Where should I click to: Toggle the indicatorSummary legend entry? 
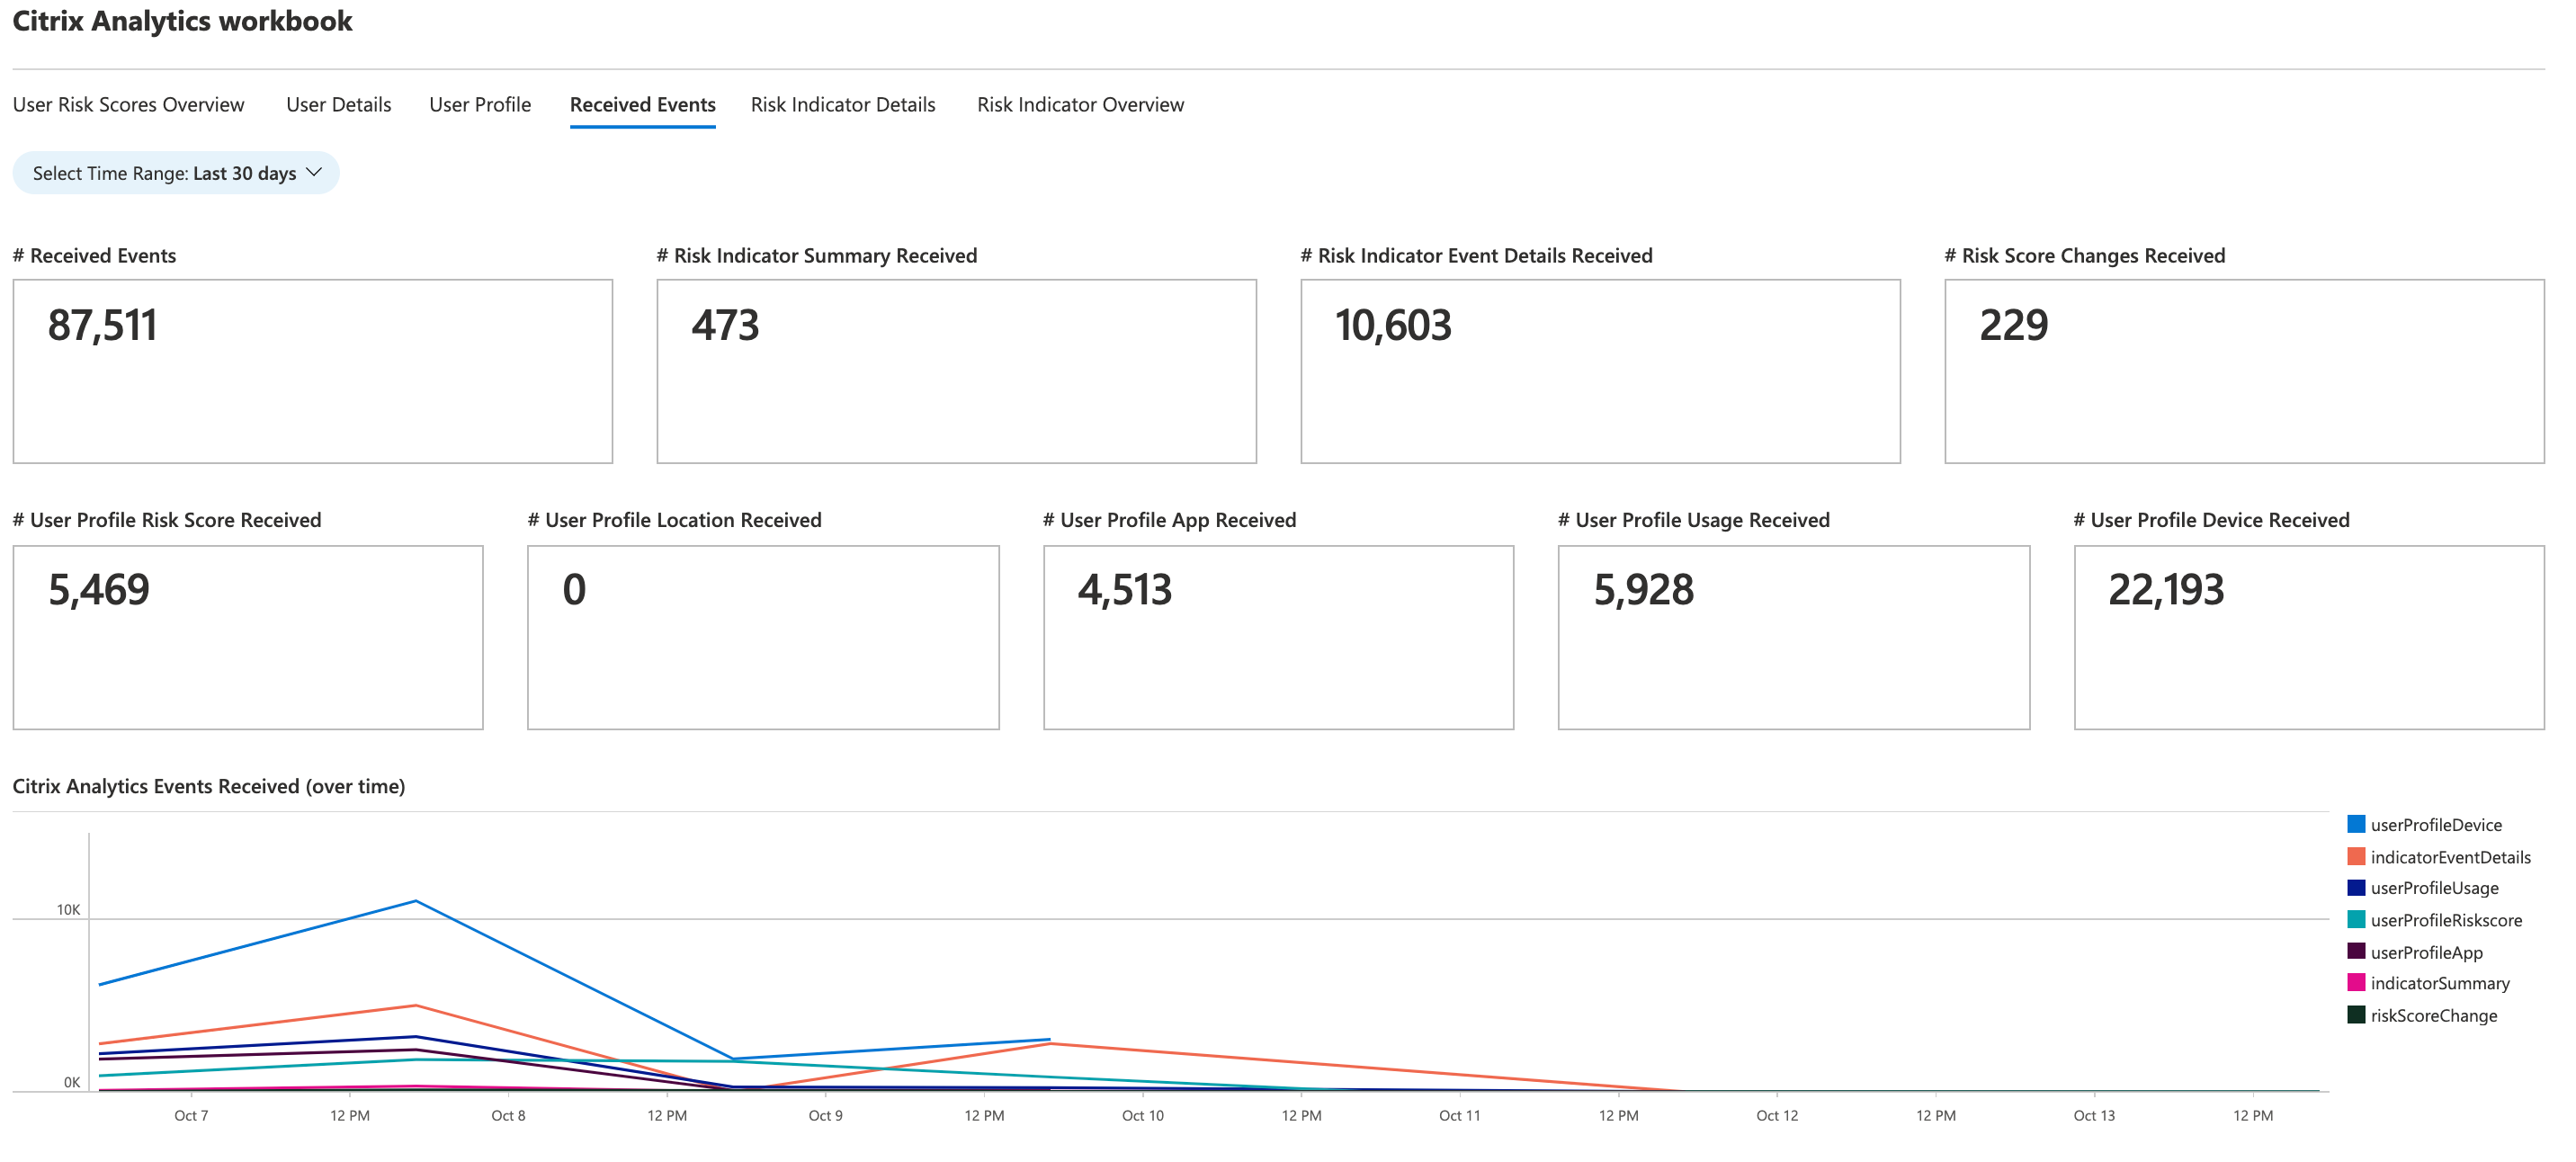(2439, 983)
